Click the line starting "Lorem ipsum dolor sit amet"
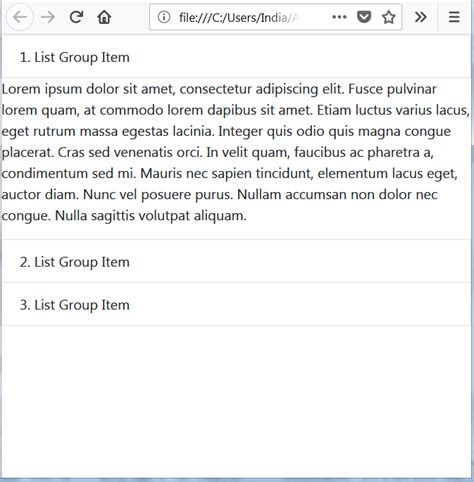Viewport: 474px width, 482px height. [x=219, y=89]
